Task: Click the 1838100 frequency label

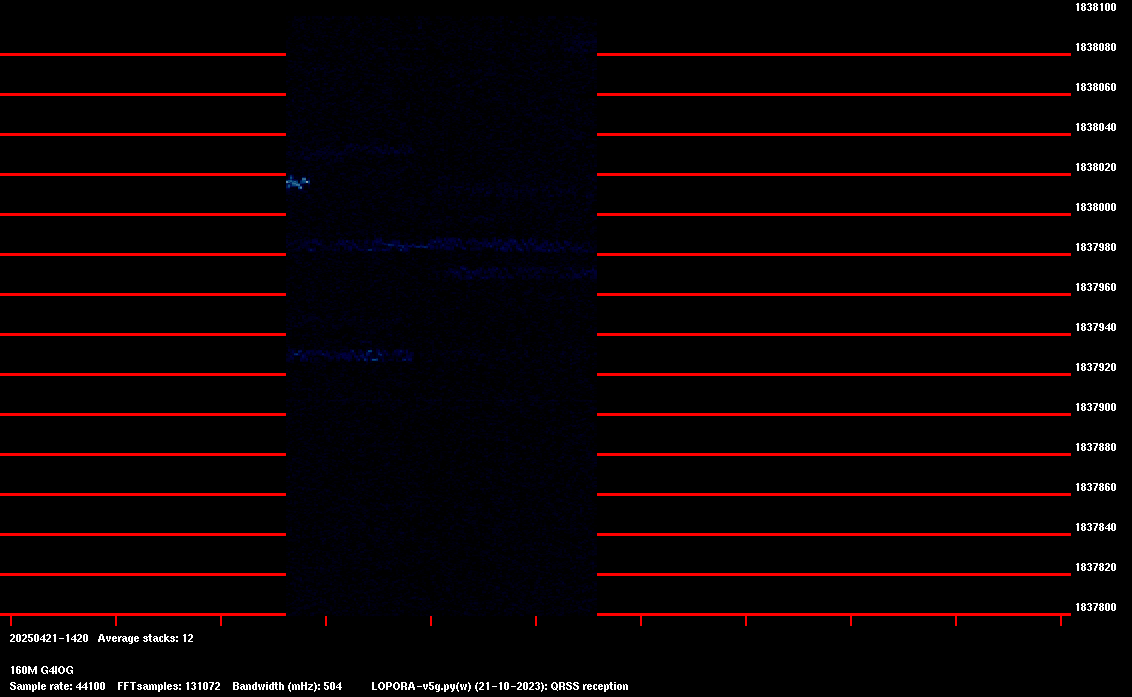Action: (x=1095, y=7)
